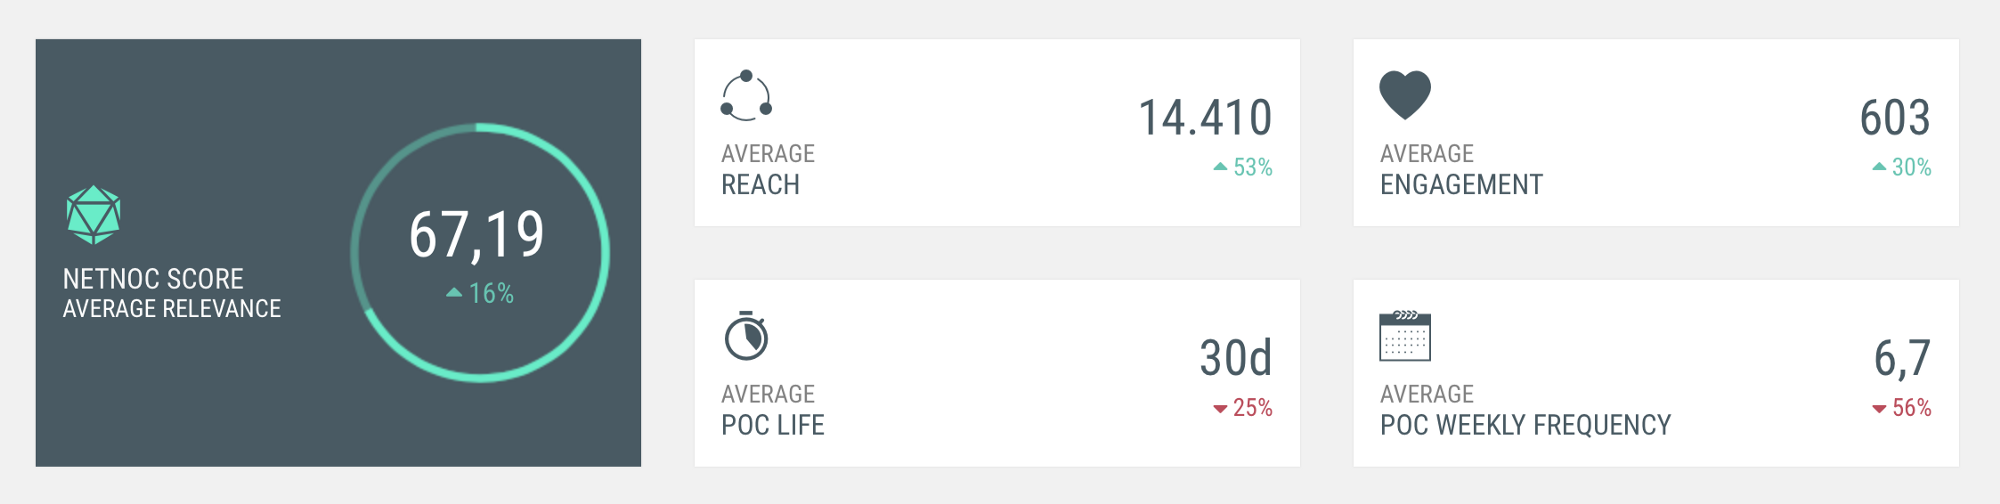Image resolution: width=2000 pixels, height=504 pixels.
Task: Click the heart icon for Average Engagement
Action: tap(1405, 95)
